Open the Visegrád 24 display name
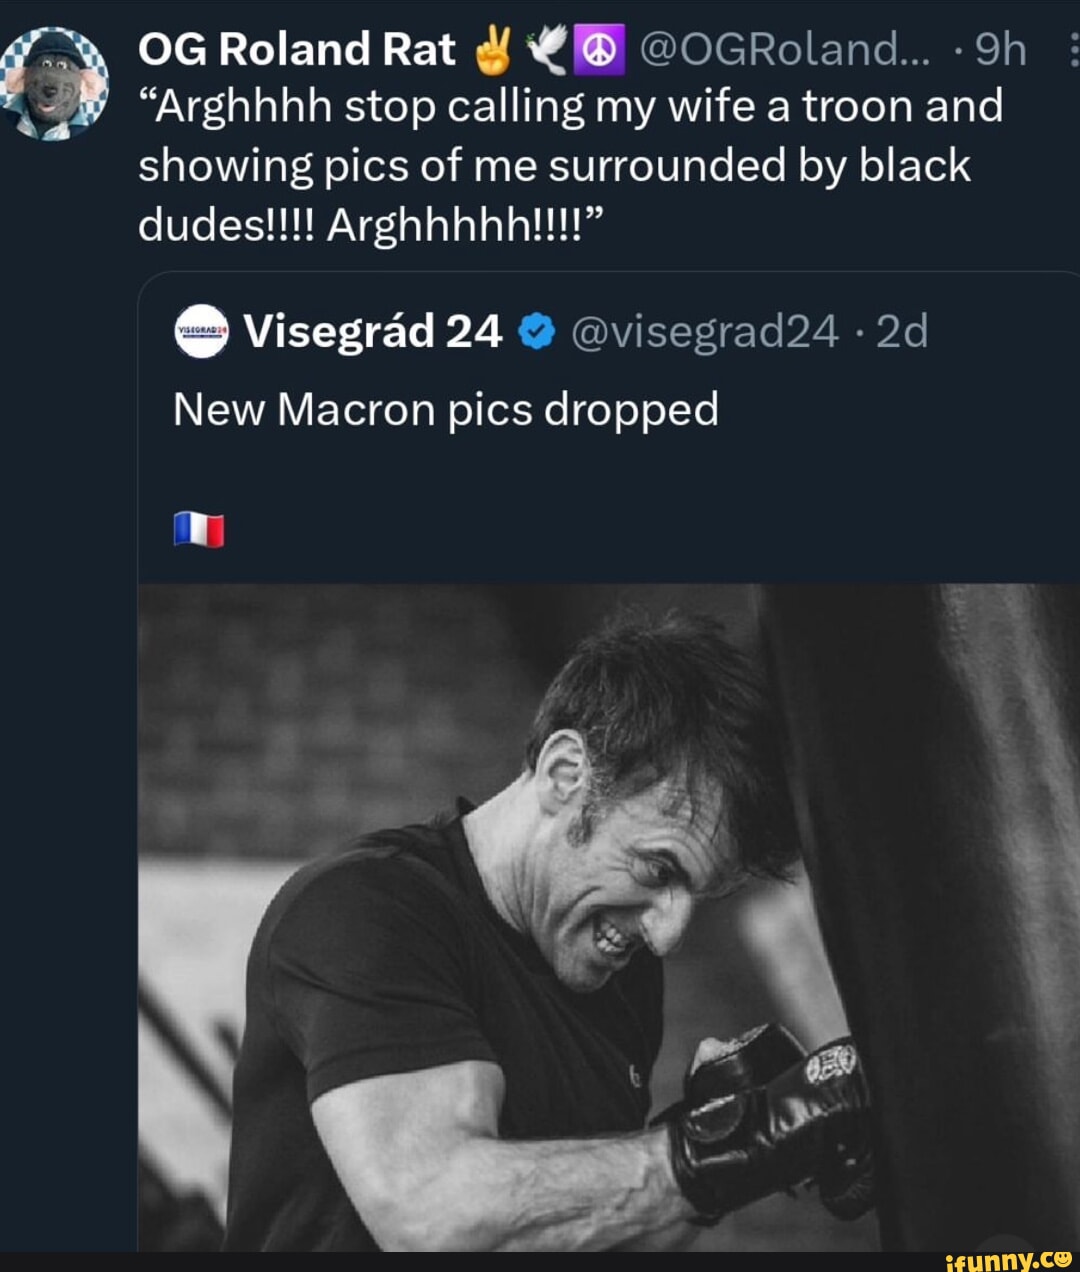Image resolution: width=1080 pixels, height=1272 pixels. (372, 331)
